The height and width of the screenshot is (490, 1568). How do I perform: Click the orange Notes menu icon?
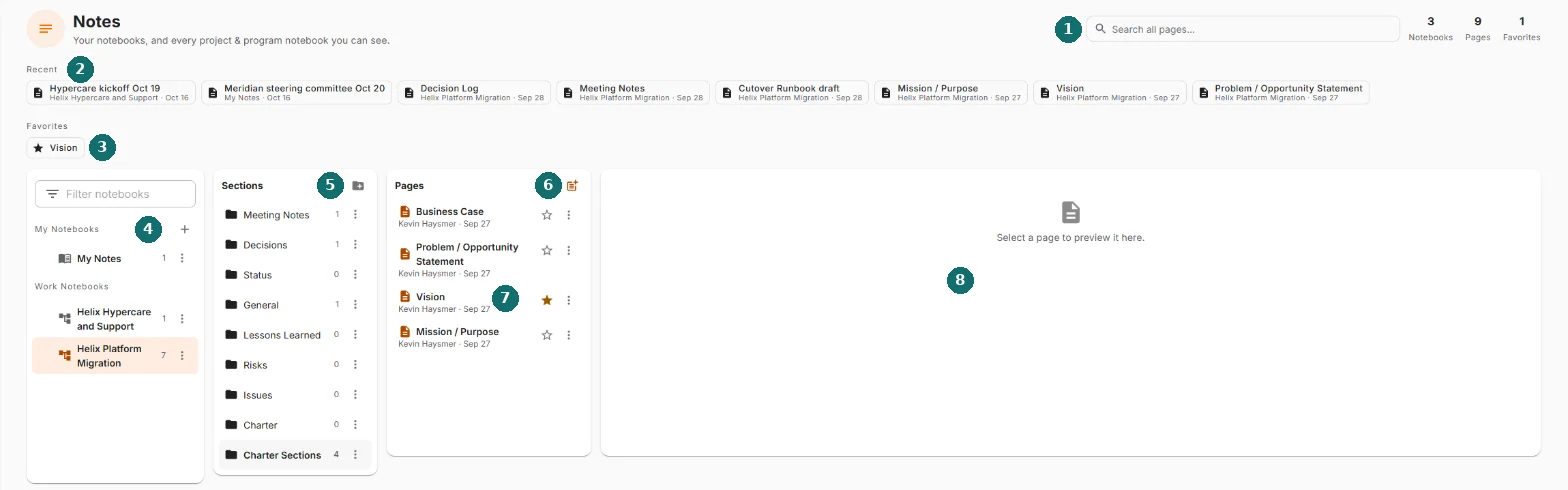point(45,29)
